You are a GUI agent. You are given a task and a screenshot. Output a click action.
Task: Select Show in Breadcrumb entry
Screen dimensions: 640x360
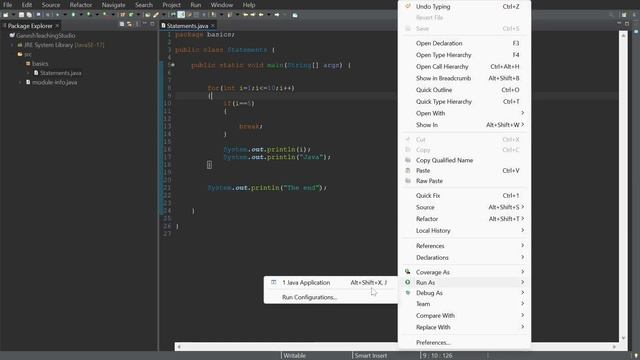tap(464, 78)
